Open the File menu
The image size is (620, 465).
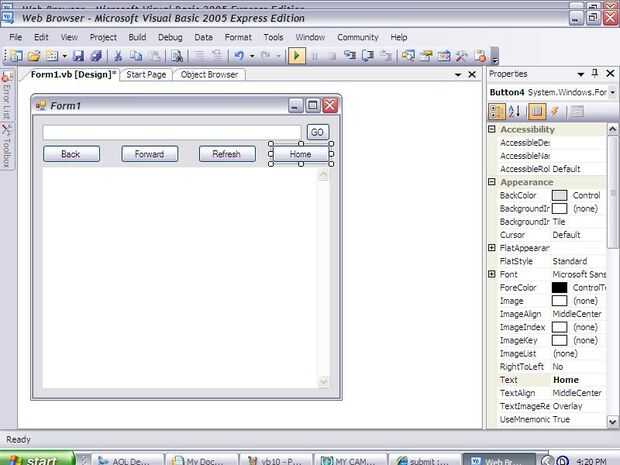[16, 37]
